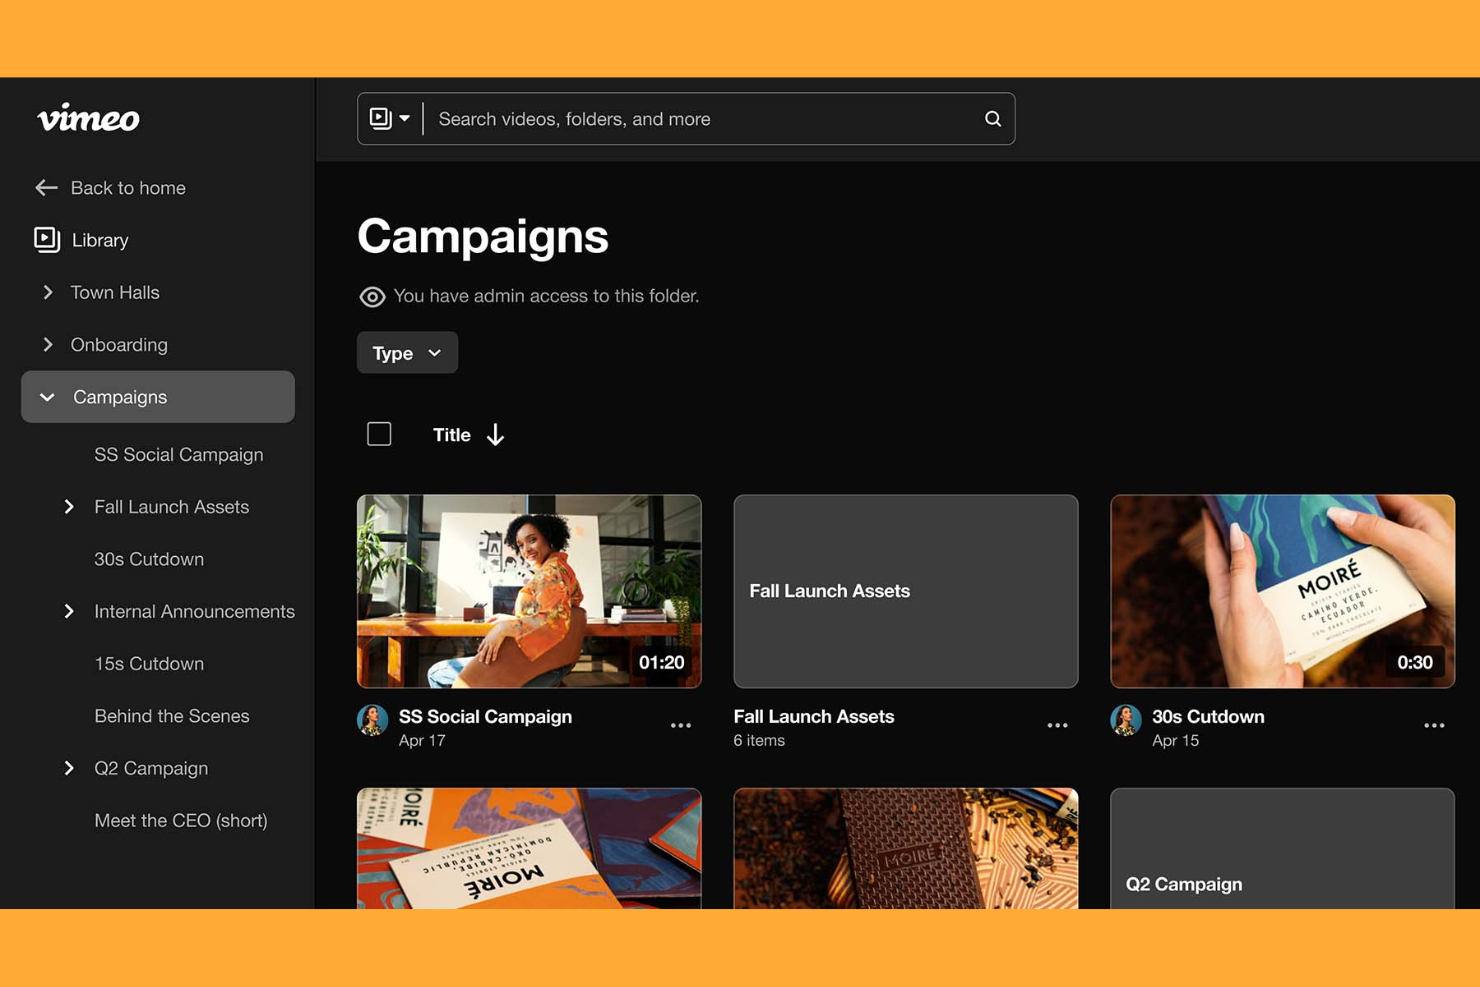The width and height of the screenshot is (1480, 987).
Task: Toggle the Title sort direction
Action: coord(495,435)
